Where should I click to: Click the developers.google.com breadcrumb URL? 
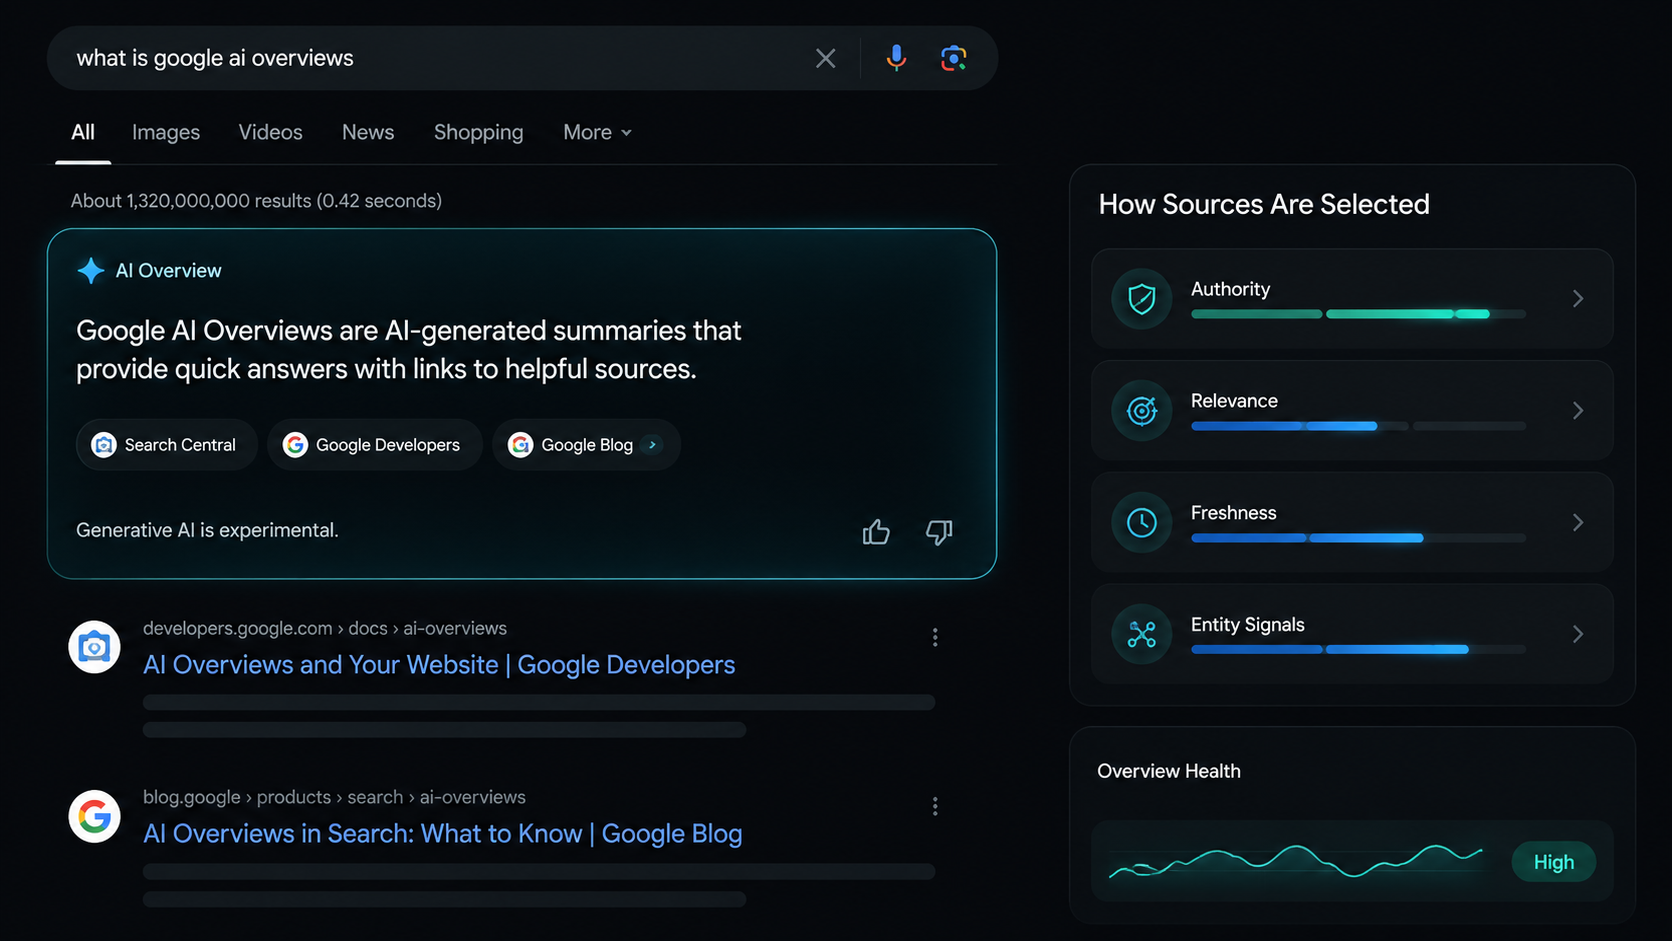(325, 628)
